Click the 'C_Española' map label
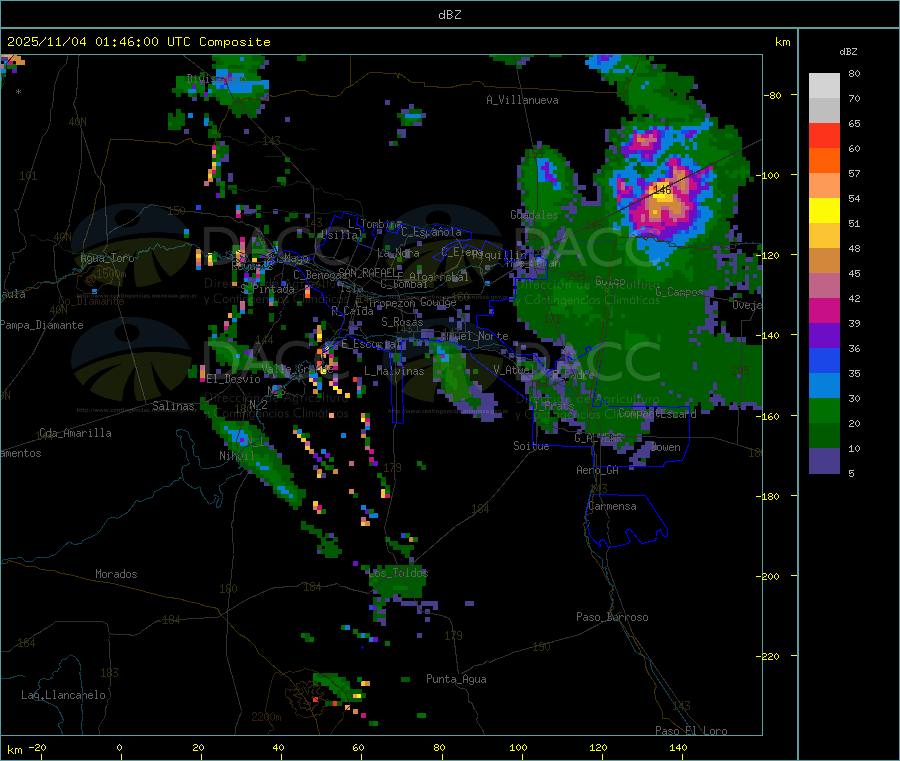Viewport: 900px width, 761px height. coord(432,232)
